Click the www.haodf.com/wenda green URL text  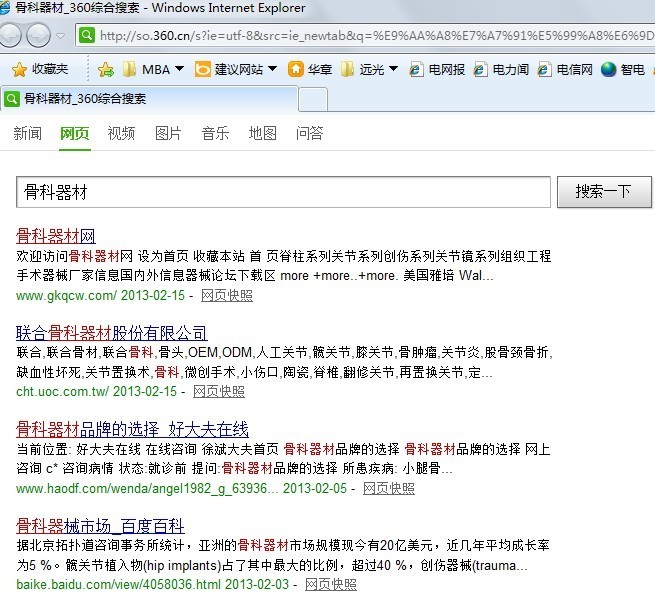(147, 489)
